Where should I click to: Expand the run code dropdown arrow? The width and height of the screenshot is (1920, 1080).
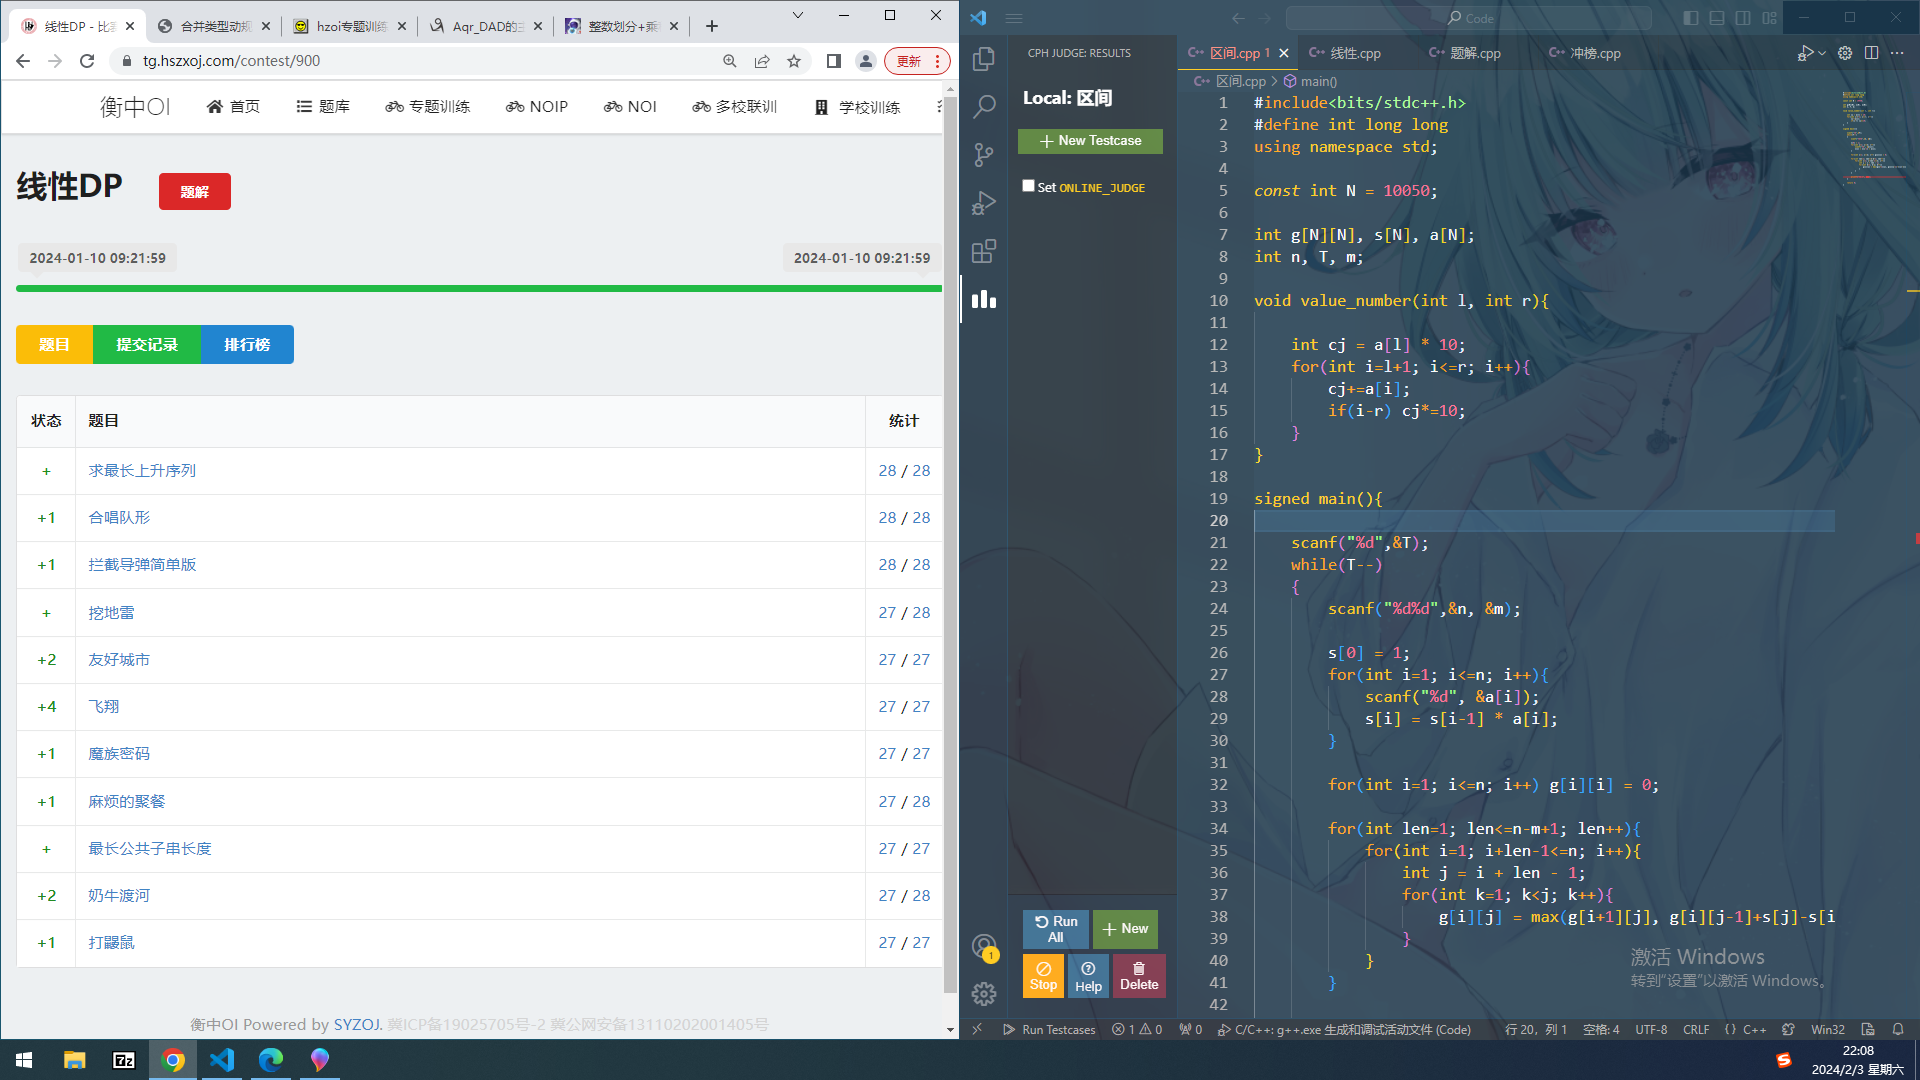click(1822, 53)
